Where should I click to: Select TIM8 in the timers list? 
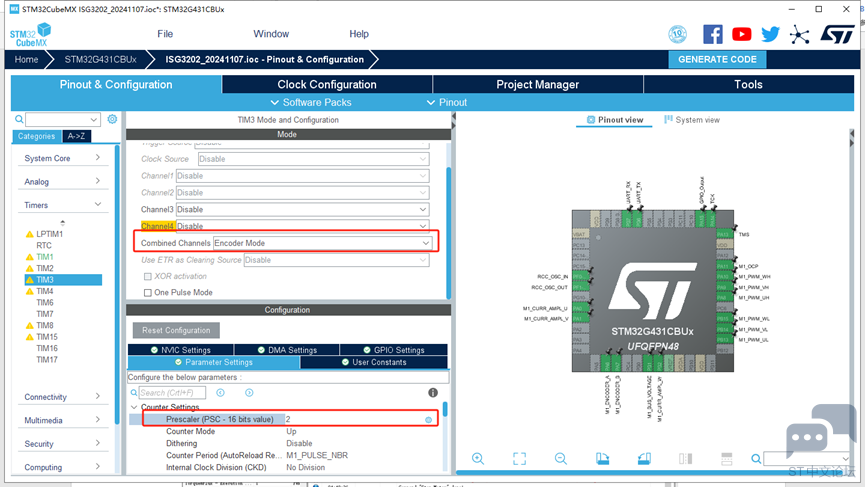(45, 325)
